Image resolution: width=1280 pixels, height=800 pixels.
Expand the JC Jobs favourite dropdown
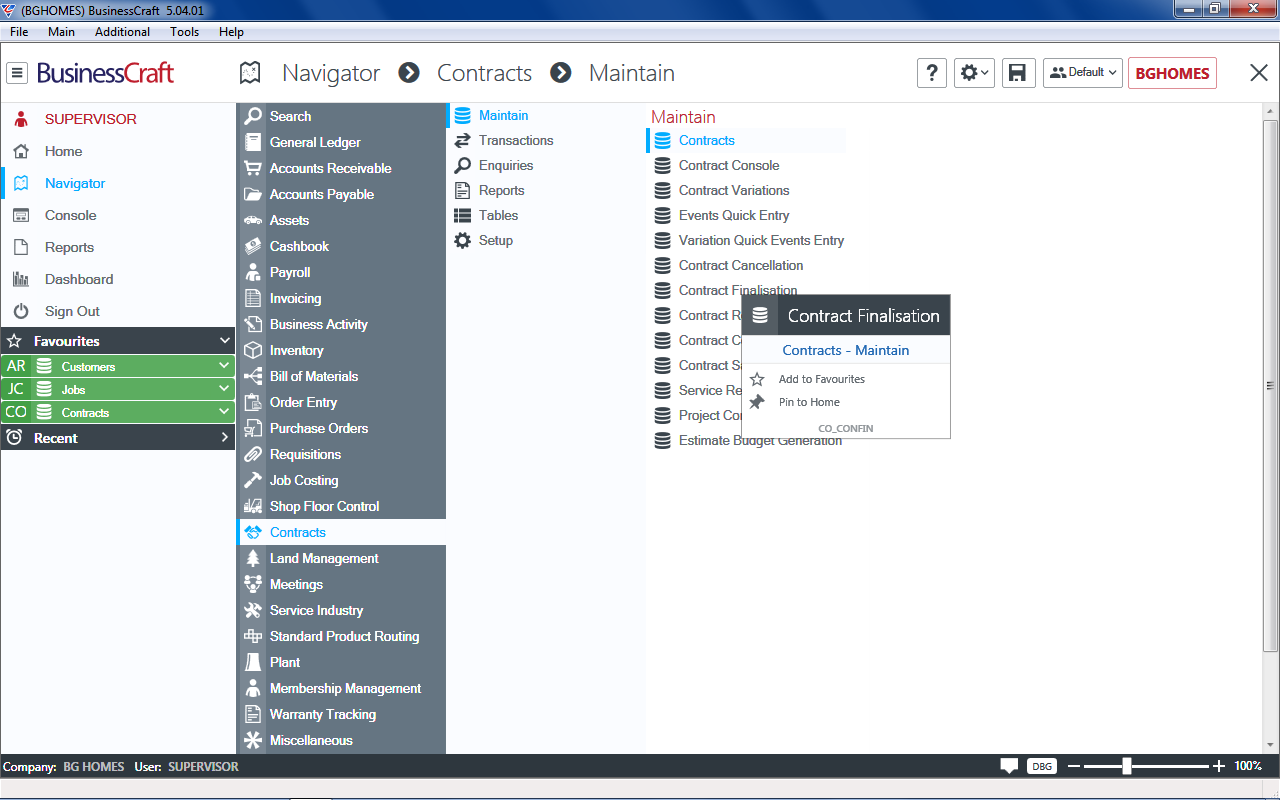tap(224, 389)
